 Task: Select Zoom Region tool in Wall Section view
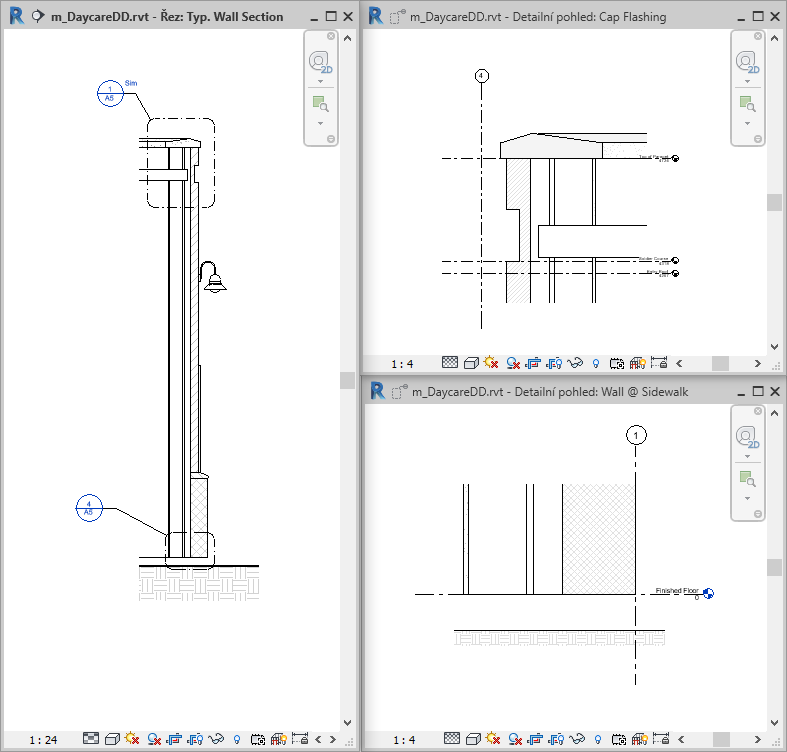[x=320, y=103]
